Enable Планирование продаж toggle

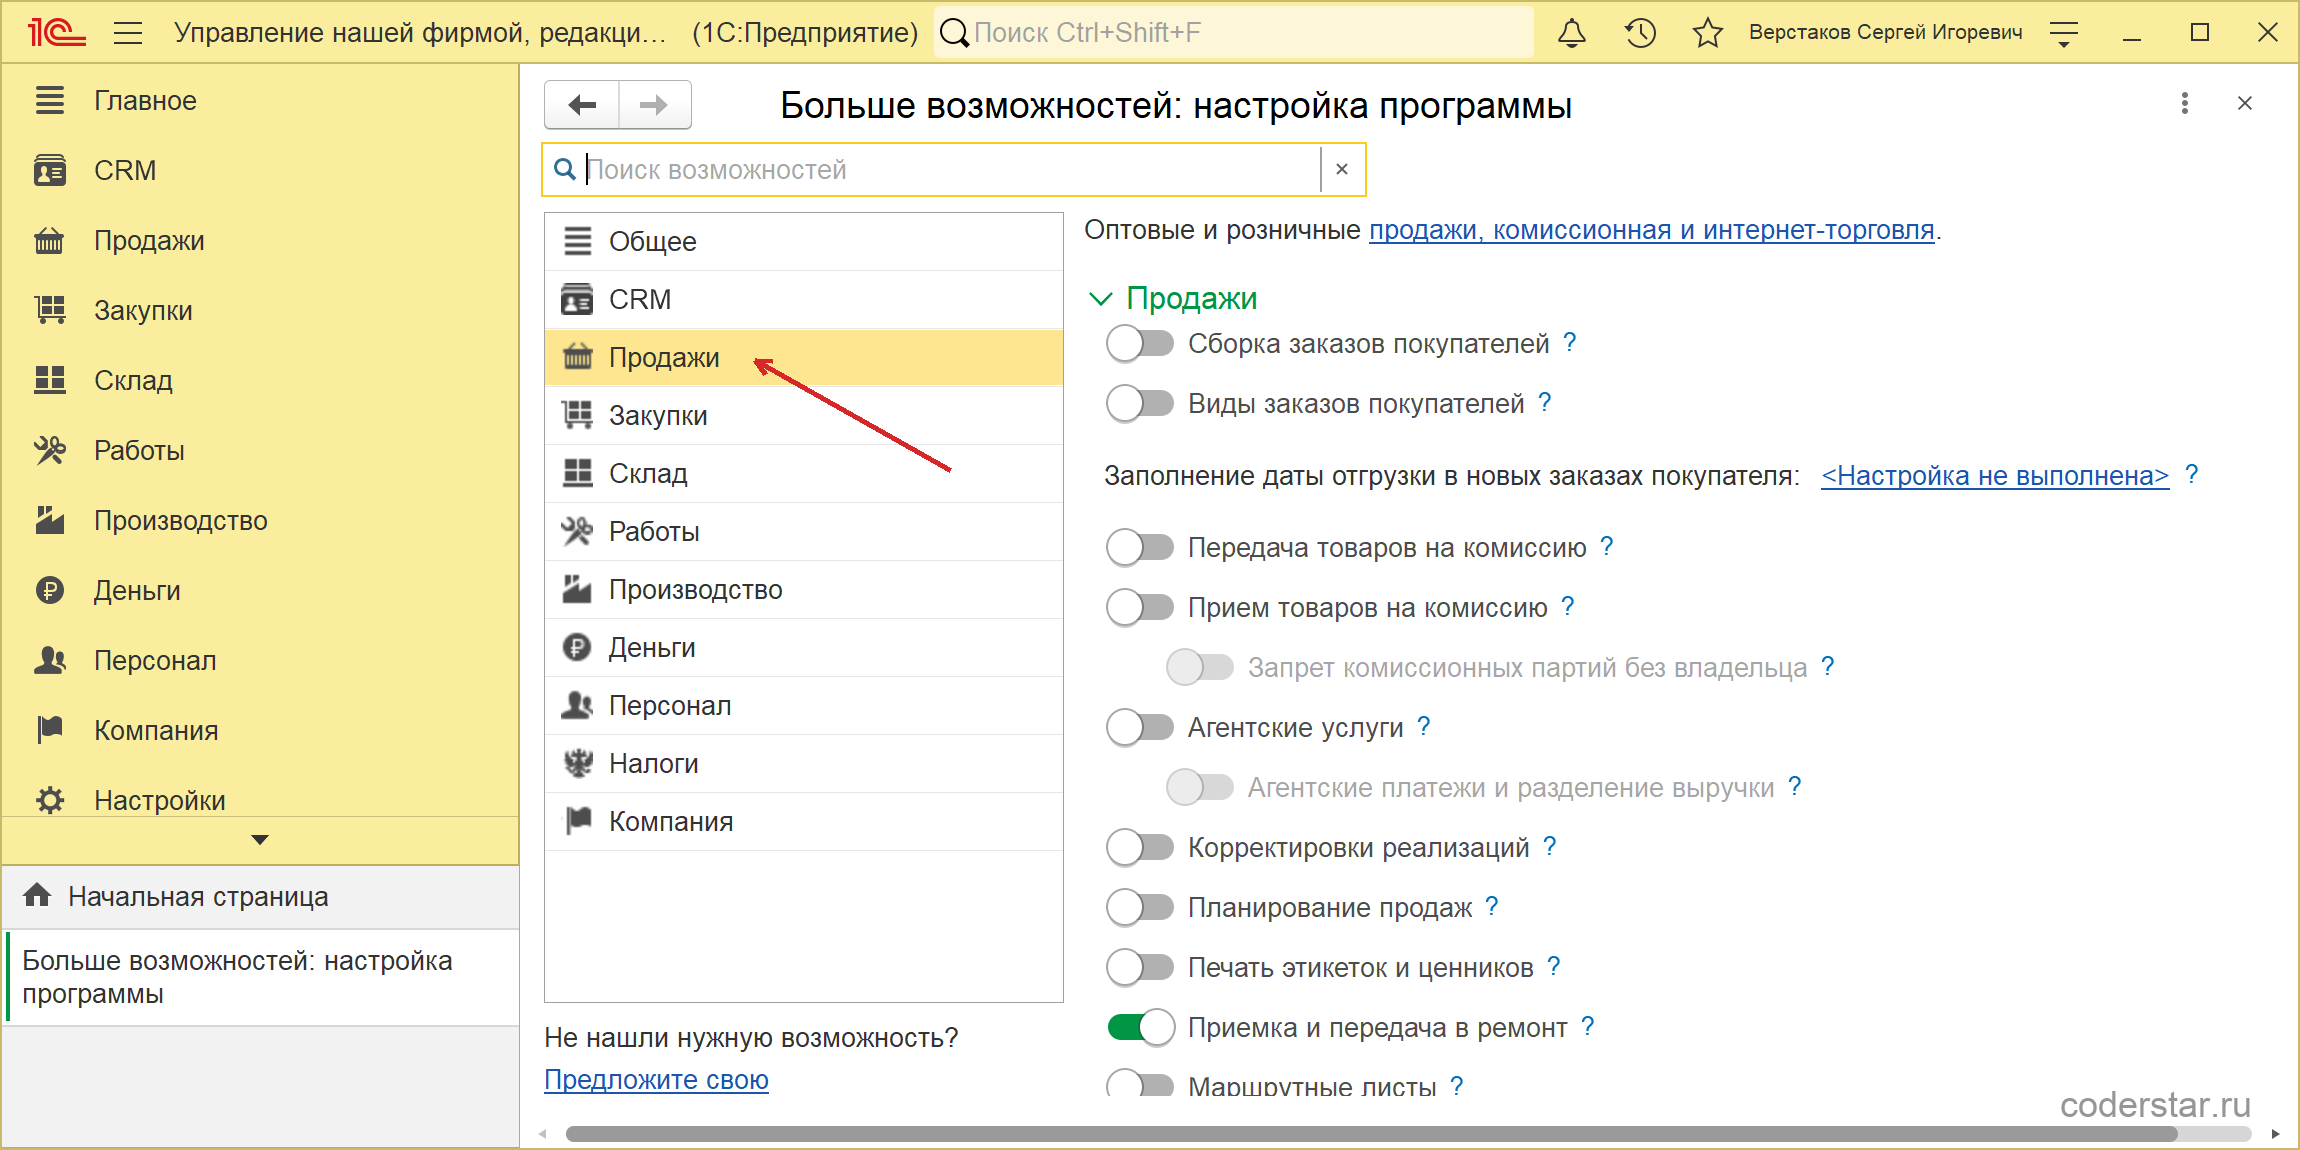pos(1140,908)
